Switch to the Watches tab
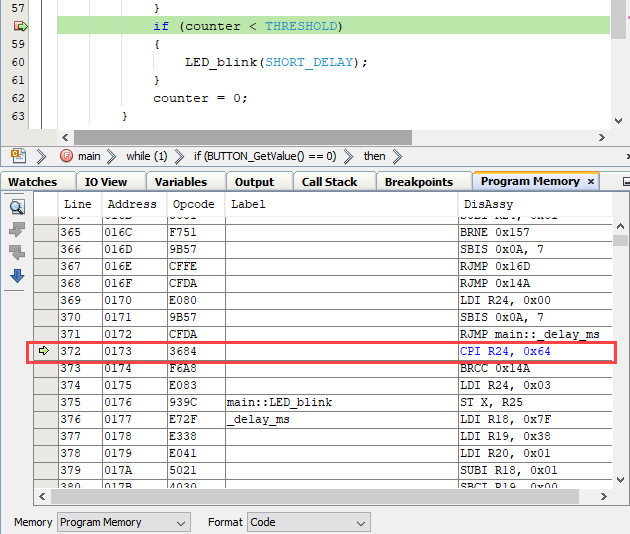The image size is (630, 534). pos(33,182)
